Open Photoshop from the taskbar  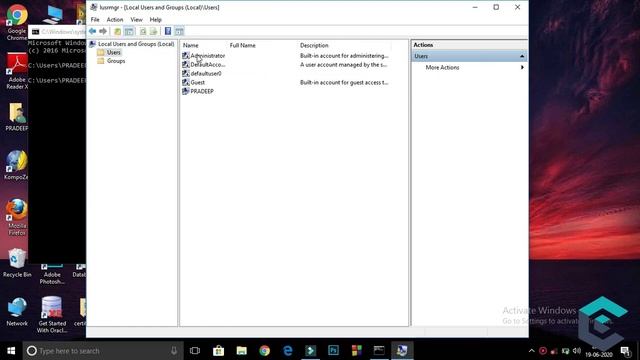click(333, 351)
